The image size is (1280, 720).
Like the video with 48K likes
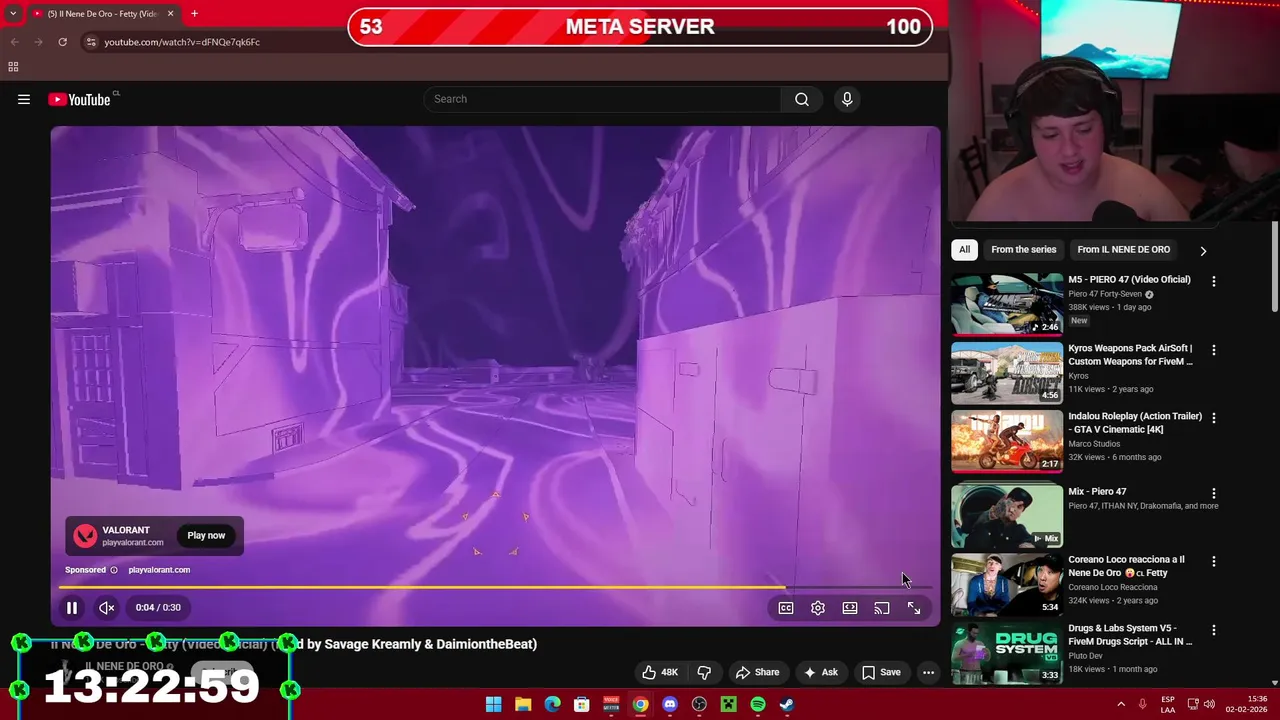click(x=660, y=672)
